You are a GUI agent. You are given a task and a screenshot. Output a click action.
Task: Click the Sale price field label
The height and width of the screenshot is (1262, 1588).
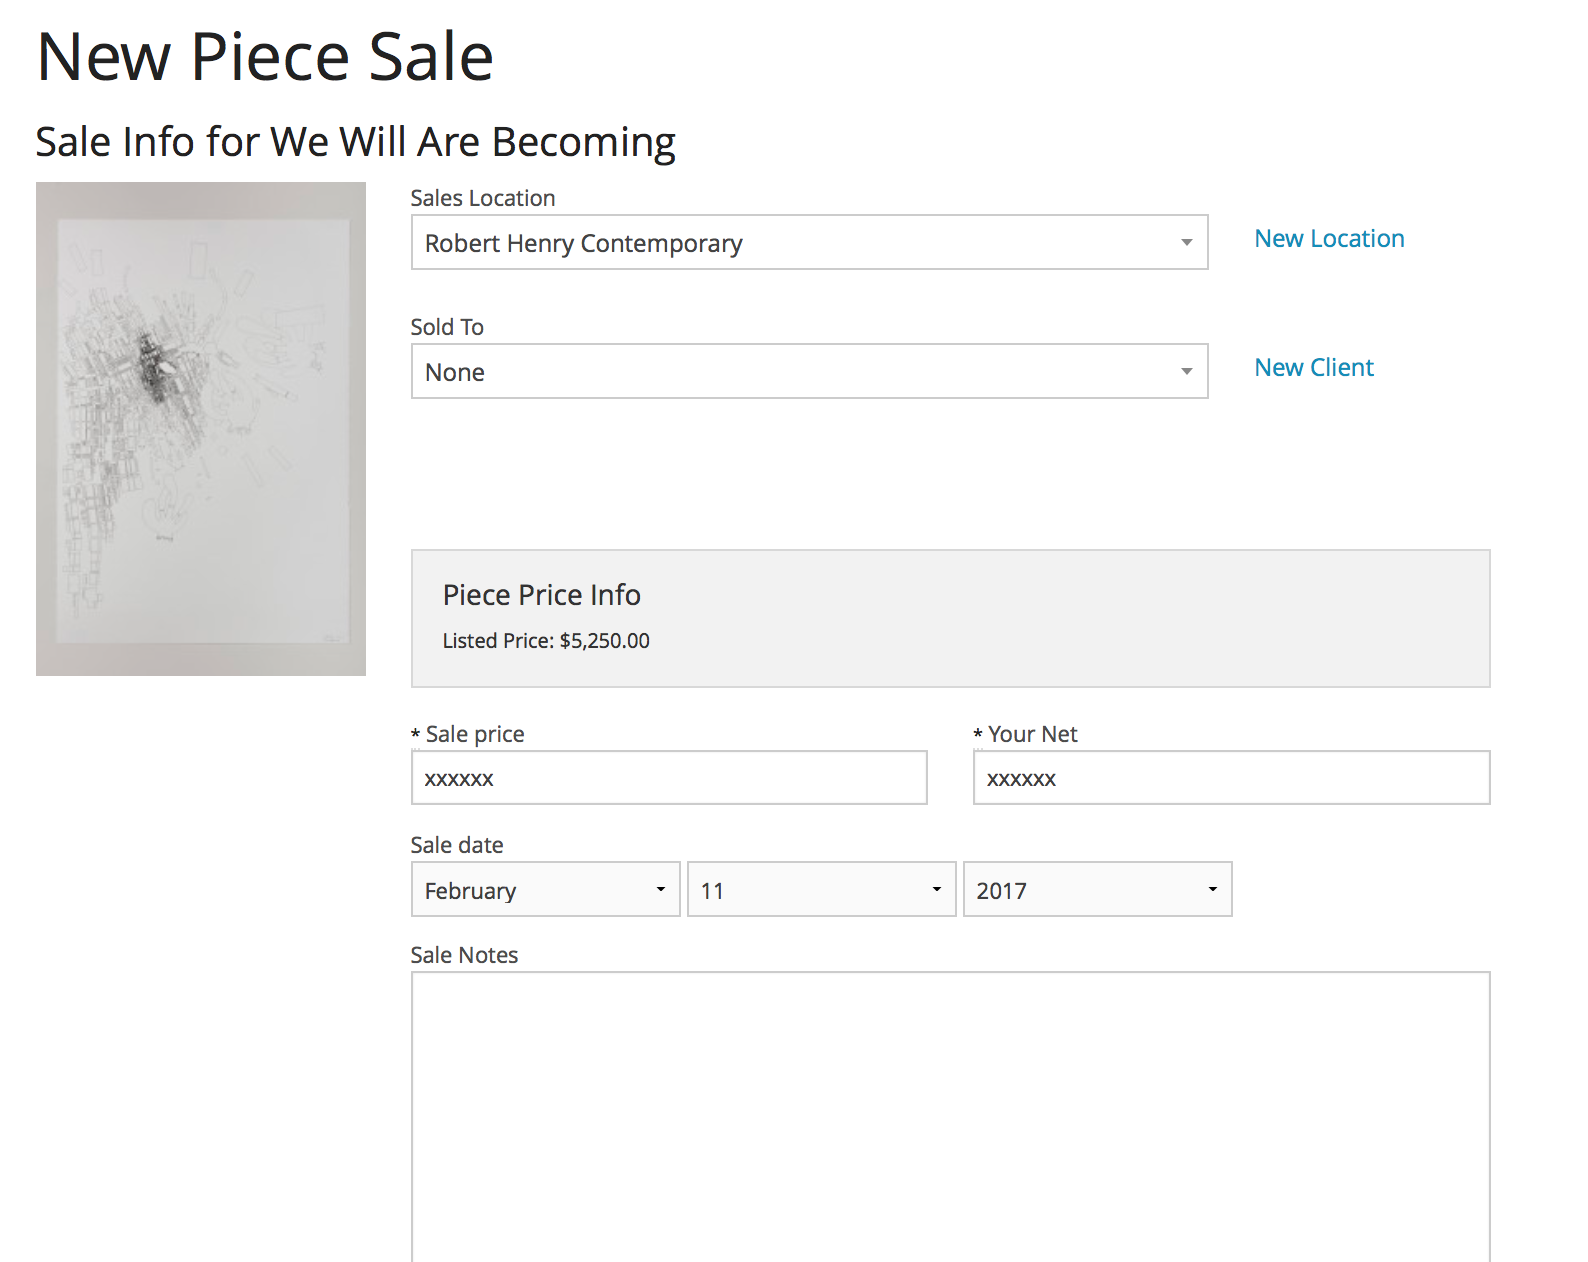coord(474,734)
